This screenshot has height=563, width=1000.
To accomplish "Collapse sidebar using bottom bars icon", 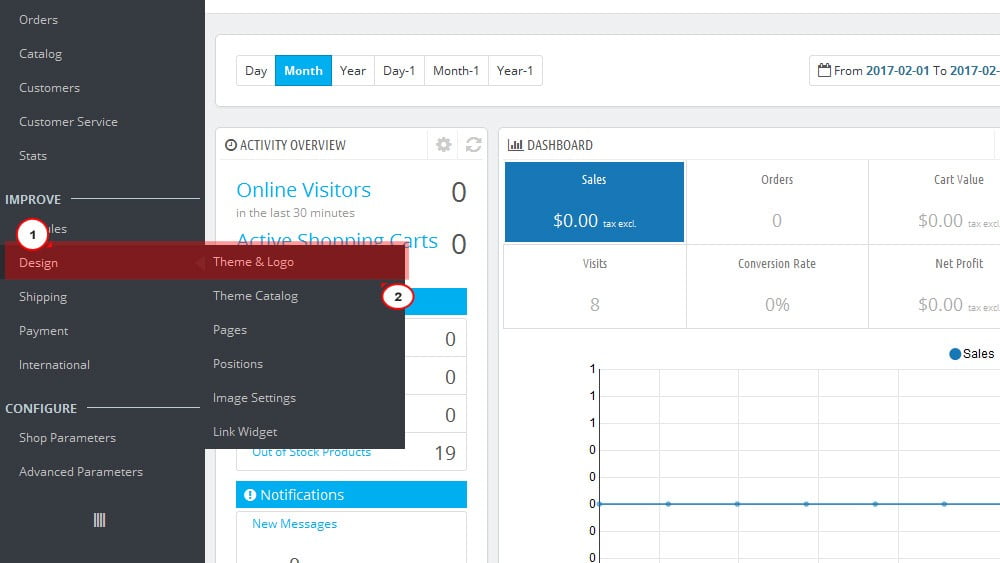I will point(99,520).
